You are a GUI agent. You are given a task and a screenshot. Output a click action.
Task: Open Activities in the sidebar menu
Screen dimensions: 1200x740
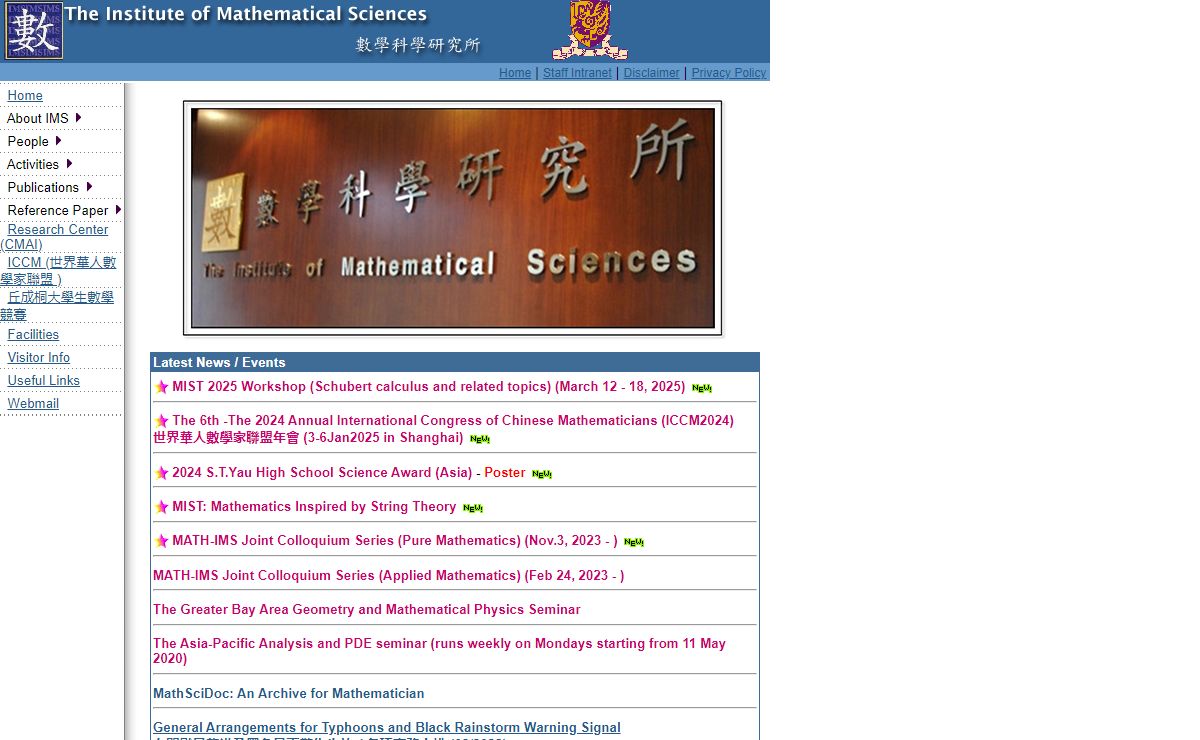[33, 164]
